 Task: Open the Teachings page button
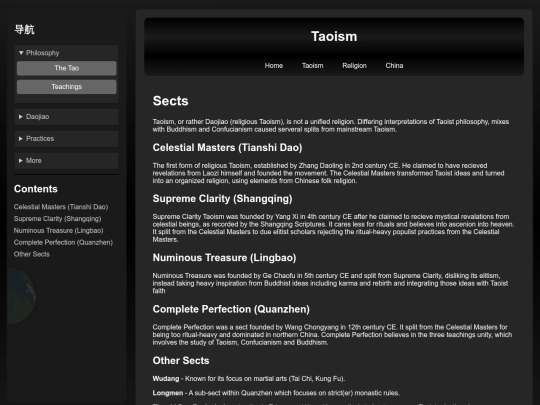pos(66,87)
